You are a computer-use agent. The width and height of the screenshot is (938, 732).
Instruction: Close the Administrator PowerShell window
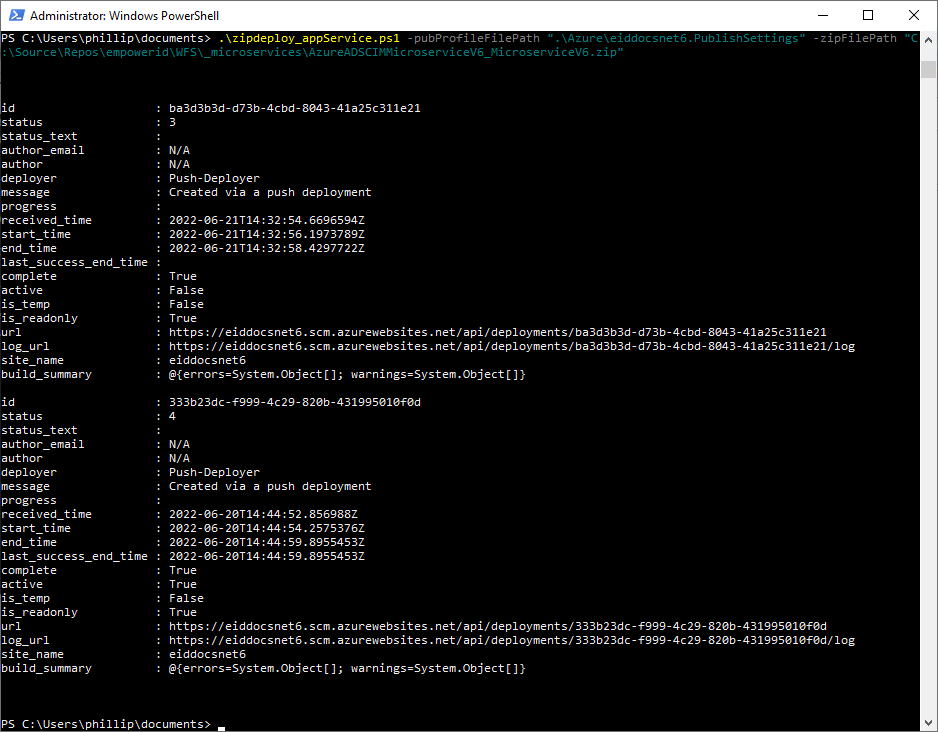click(x=913, y=15)
